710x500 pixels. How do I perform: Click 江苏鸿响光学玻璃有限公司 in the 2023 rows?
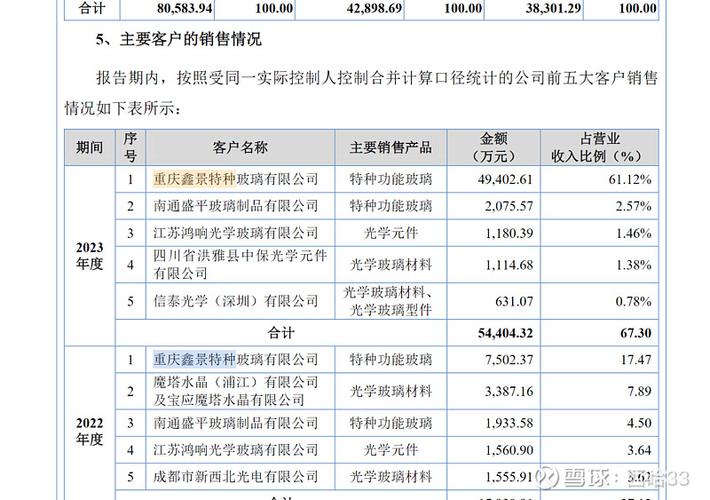(235, 233)
